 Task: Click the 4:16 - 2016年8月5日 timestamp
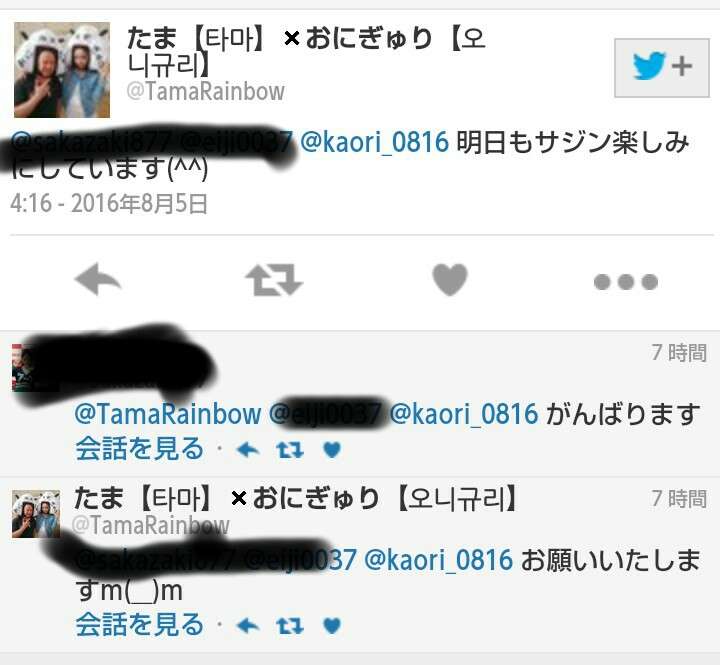coord(109,203)
